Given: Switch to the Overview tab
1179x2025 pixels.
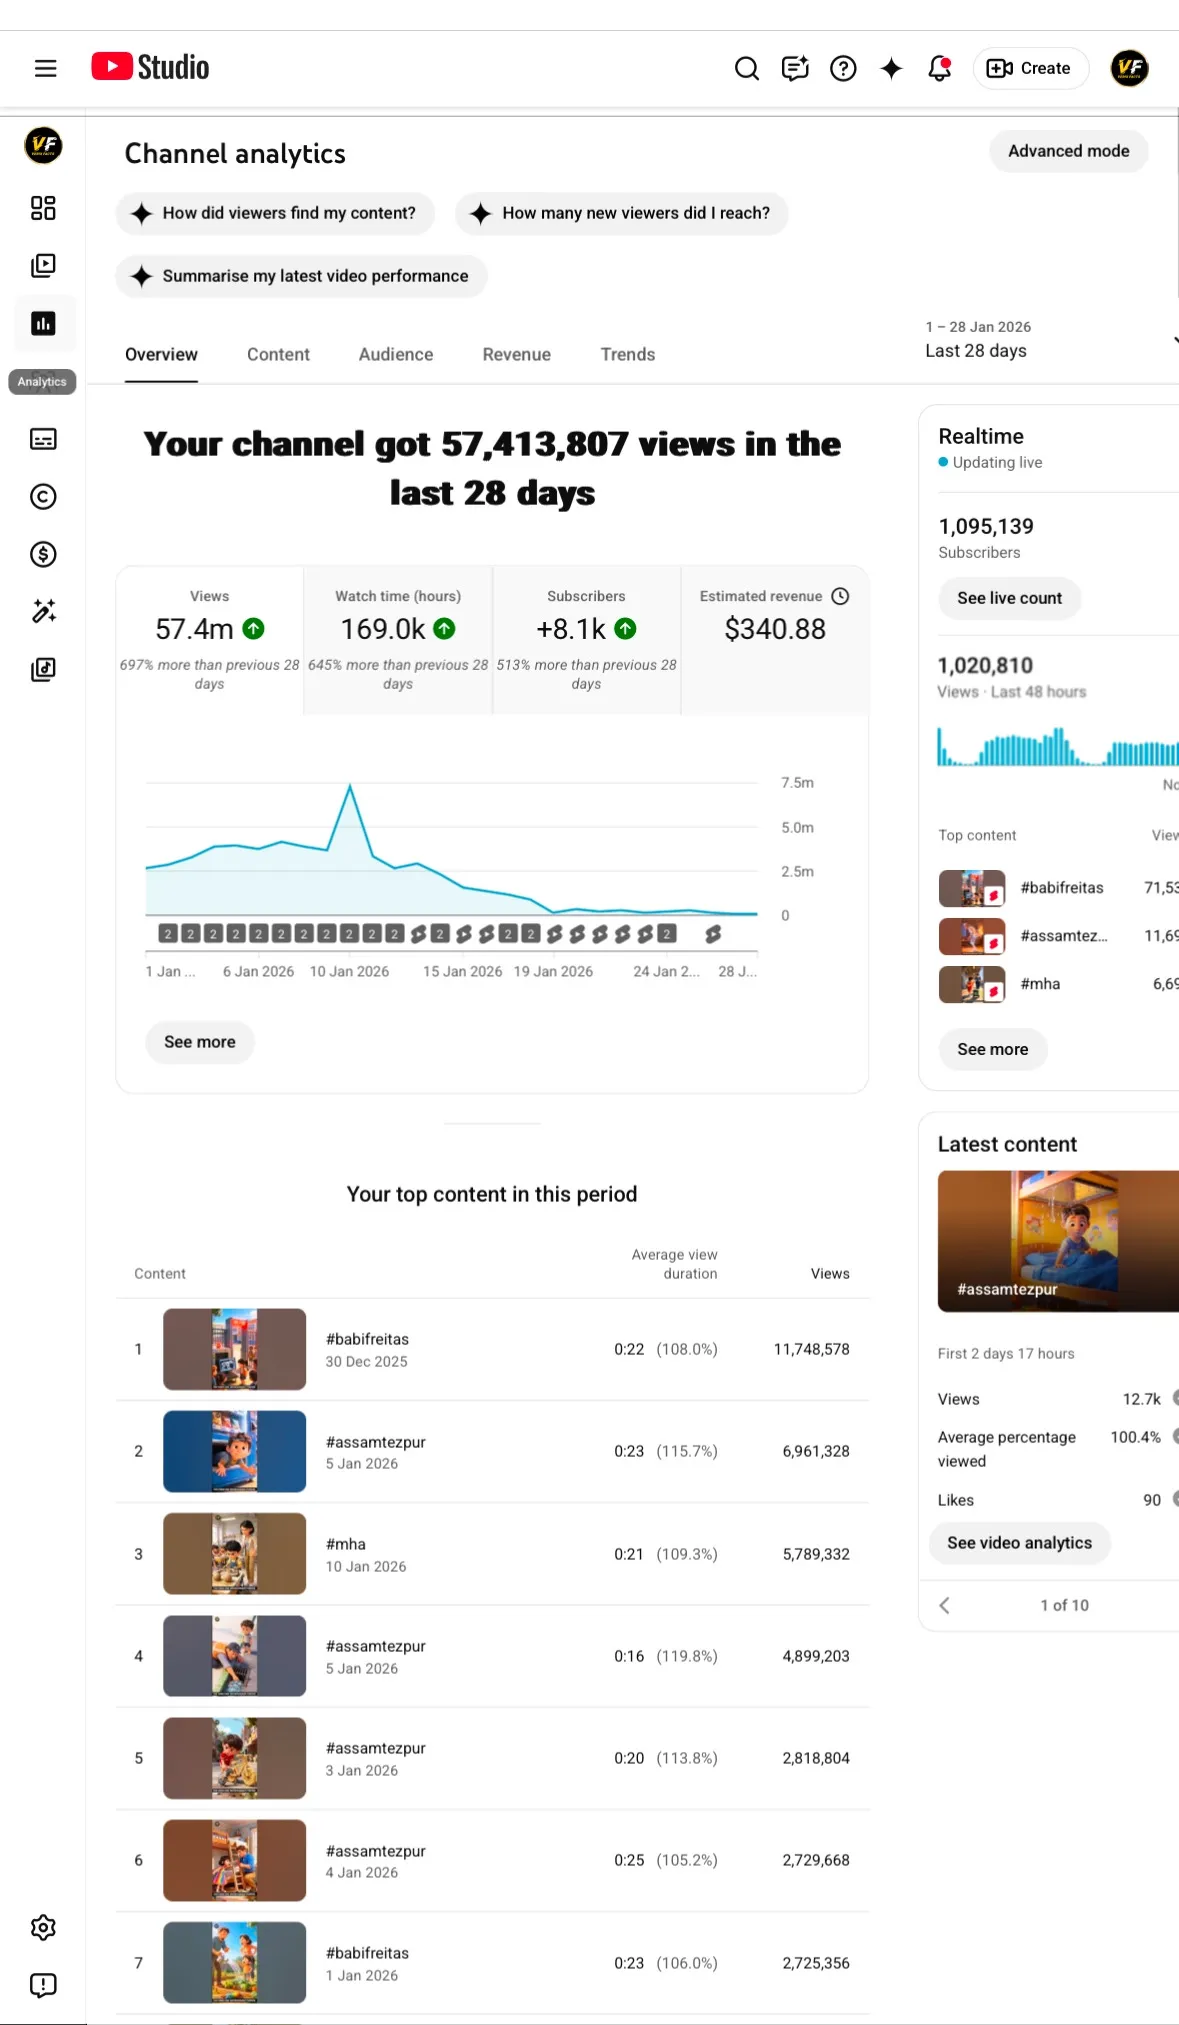Looking at the screenshot, I should click(x=161, y=355).
